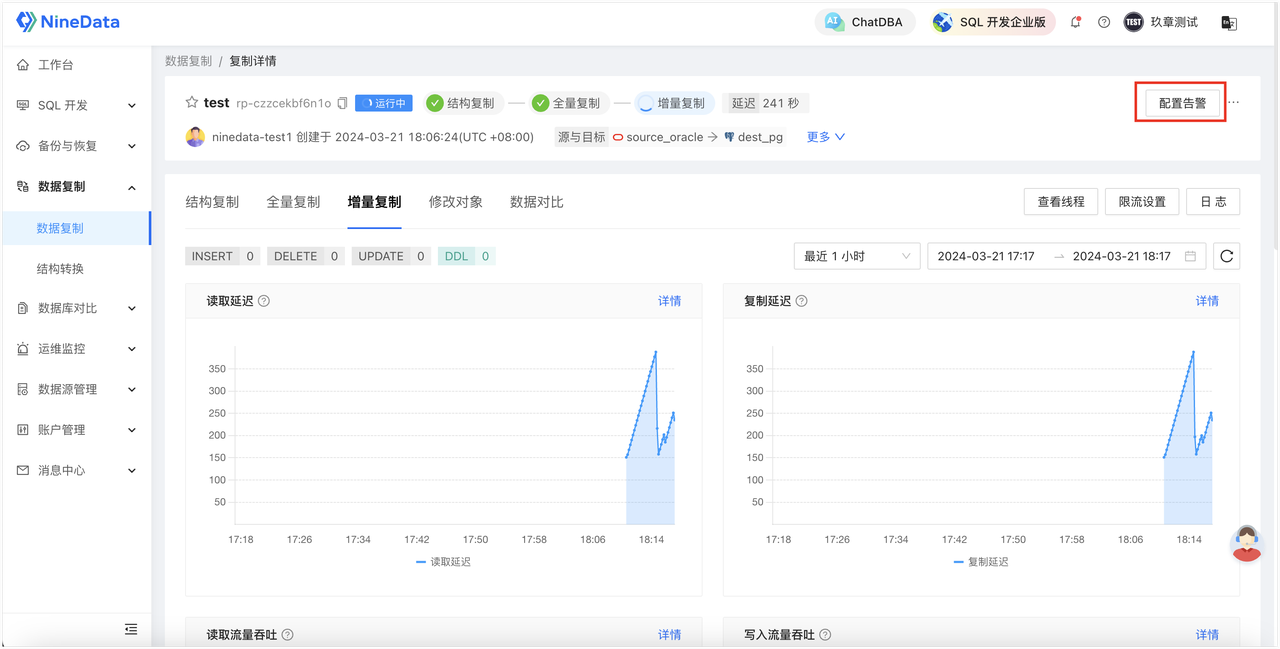Open the notification bell
Screen dimensions: 1280x649
coord(1075,21)
